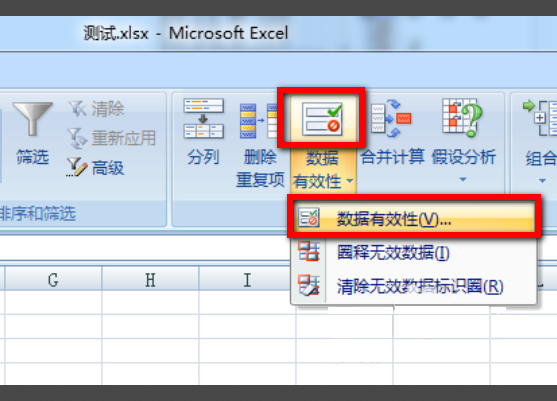The width and height of the screenshot is (557, 401).
Task: Expand the 组合 dropdown arrow
Action: (x=542, y=181)
